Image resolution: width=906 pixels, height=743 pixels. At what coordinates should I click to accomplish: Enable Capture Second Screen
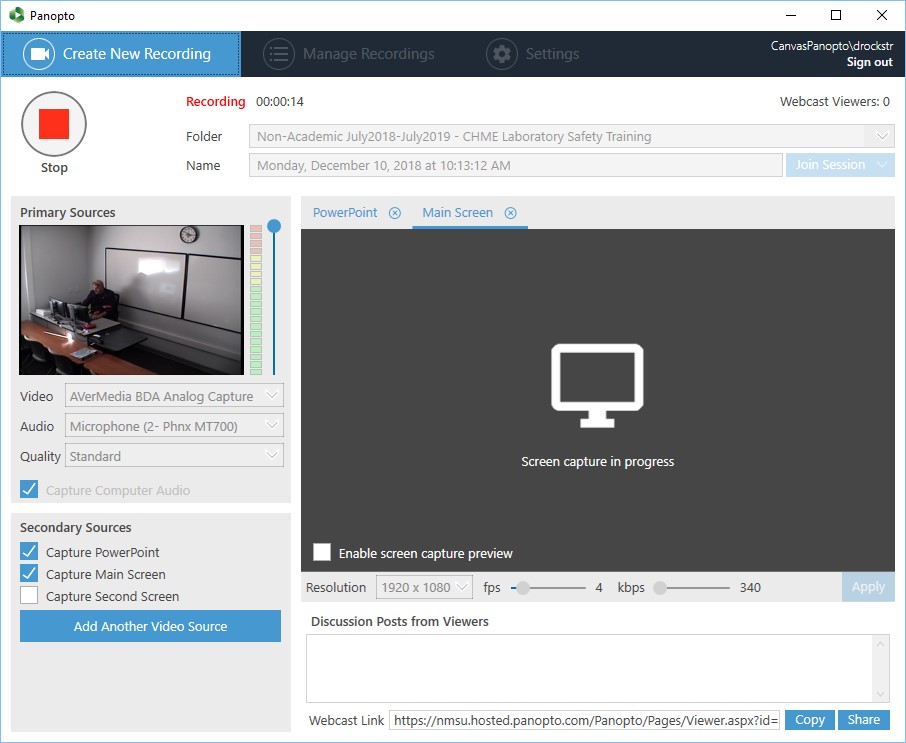[x=29, y=596]
